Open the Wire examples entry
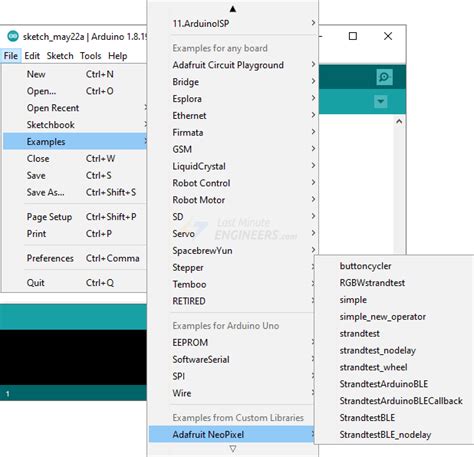The width and height of the screenshot is (474, 457). click(x=232, y=393)
